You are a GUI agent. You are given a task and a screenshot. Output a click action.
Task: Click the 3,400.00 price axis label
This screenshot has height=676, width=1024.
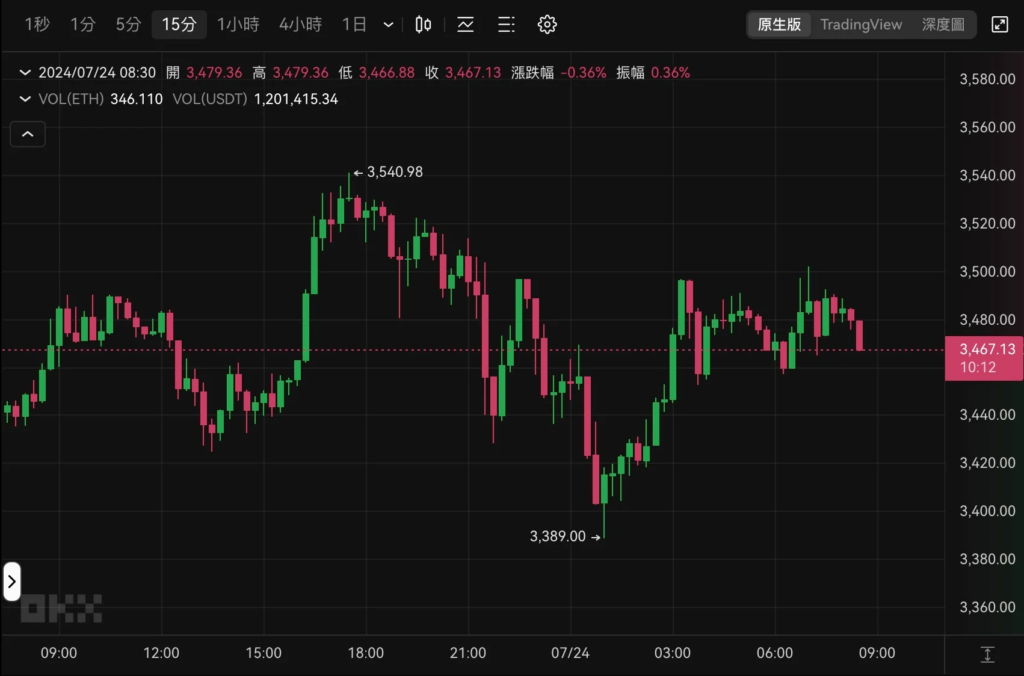987,511
